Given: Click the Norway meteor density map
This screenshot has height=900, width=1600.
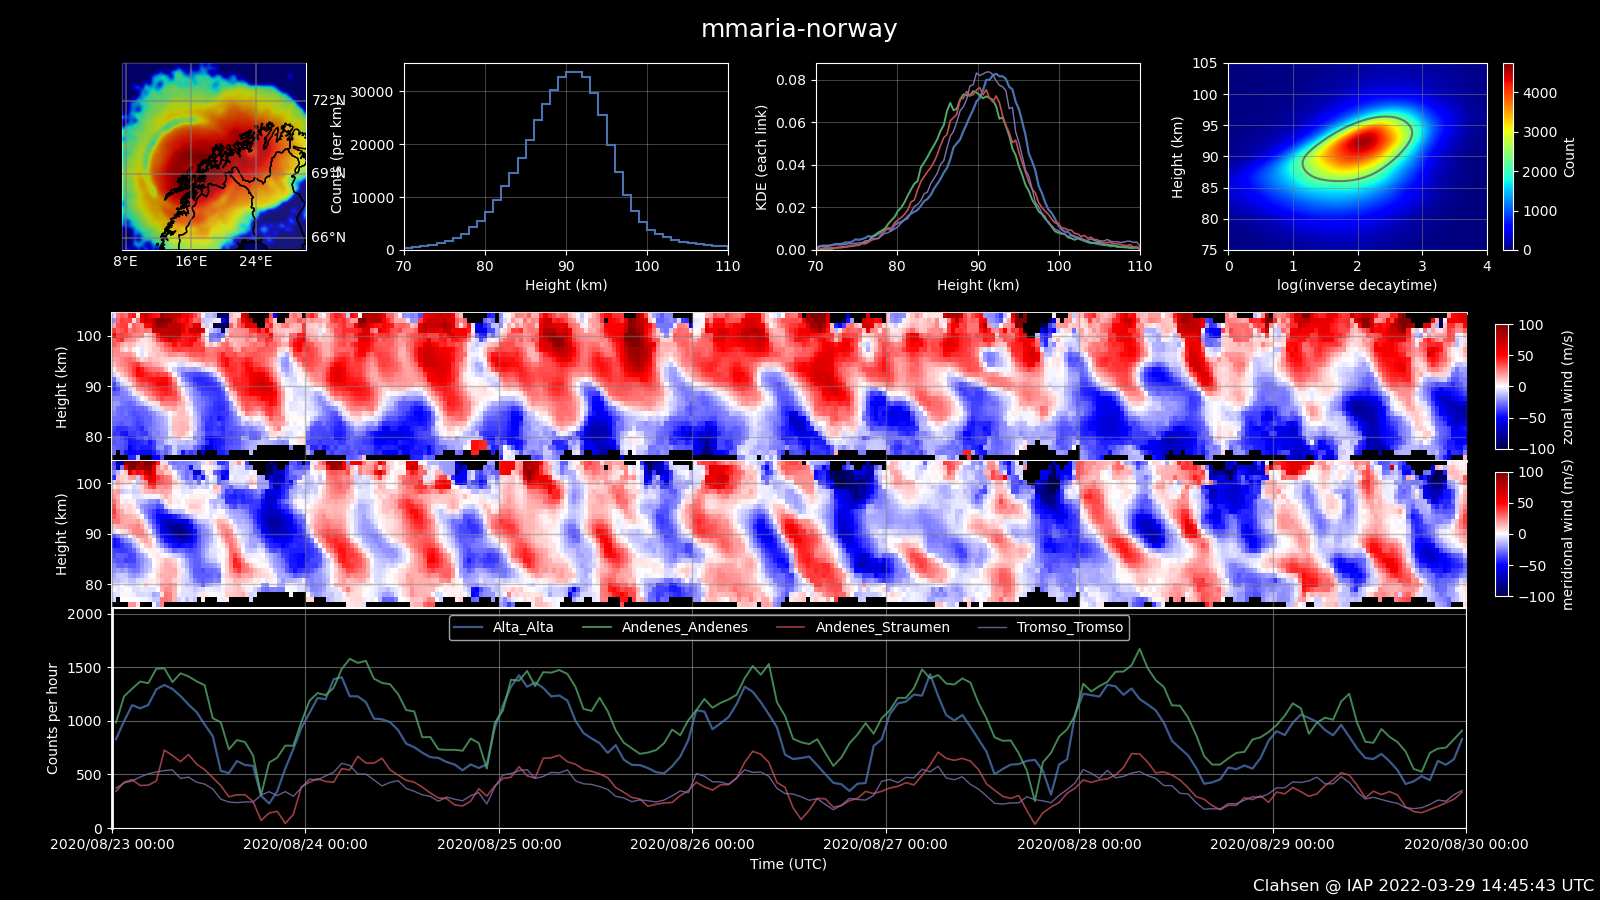Looking at the screenshot, I should (x=214, y=157).
